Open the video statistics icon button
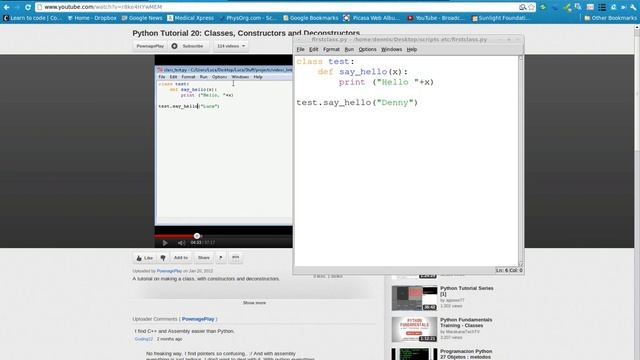The height and width of the screenshot is (360, 640). tap(236, 258)
